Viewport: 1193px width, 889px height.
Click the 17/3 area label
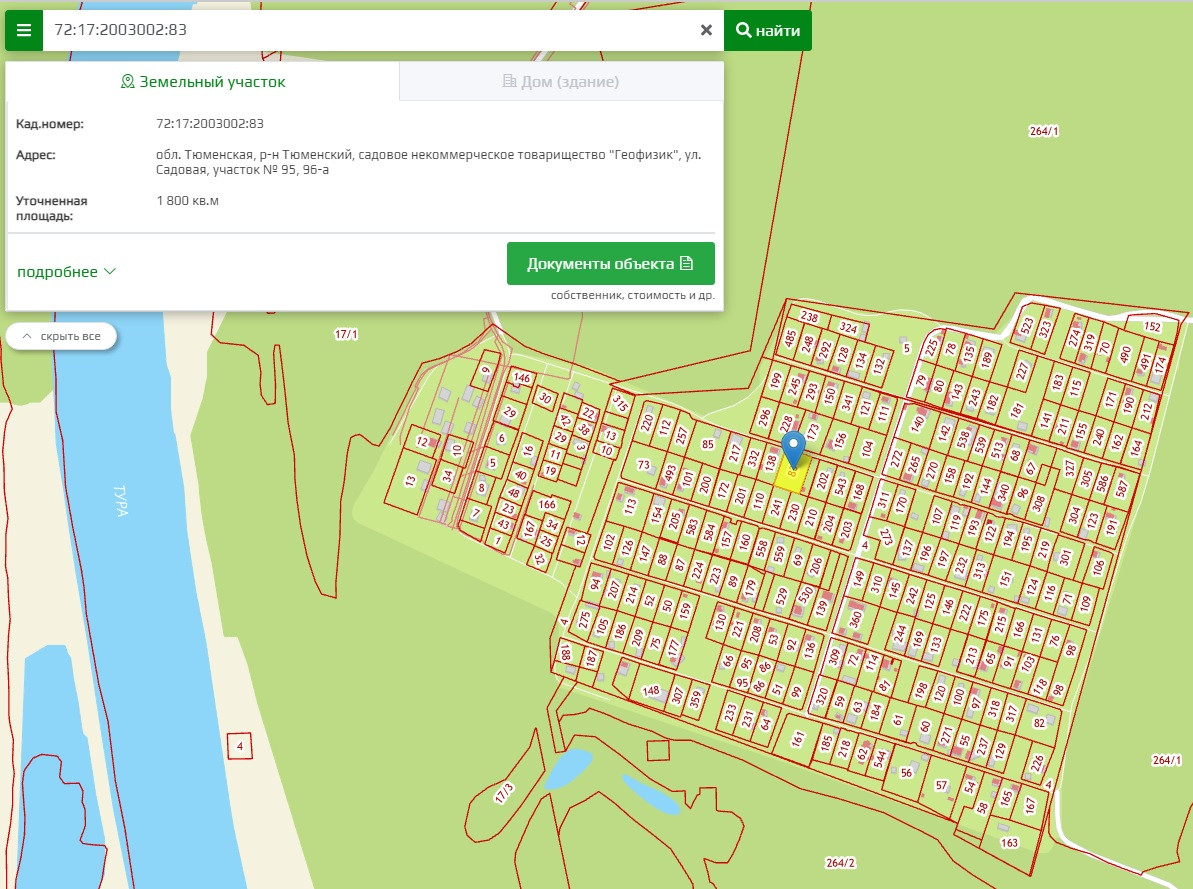(x=504, y=792)
